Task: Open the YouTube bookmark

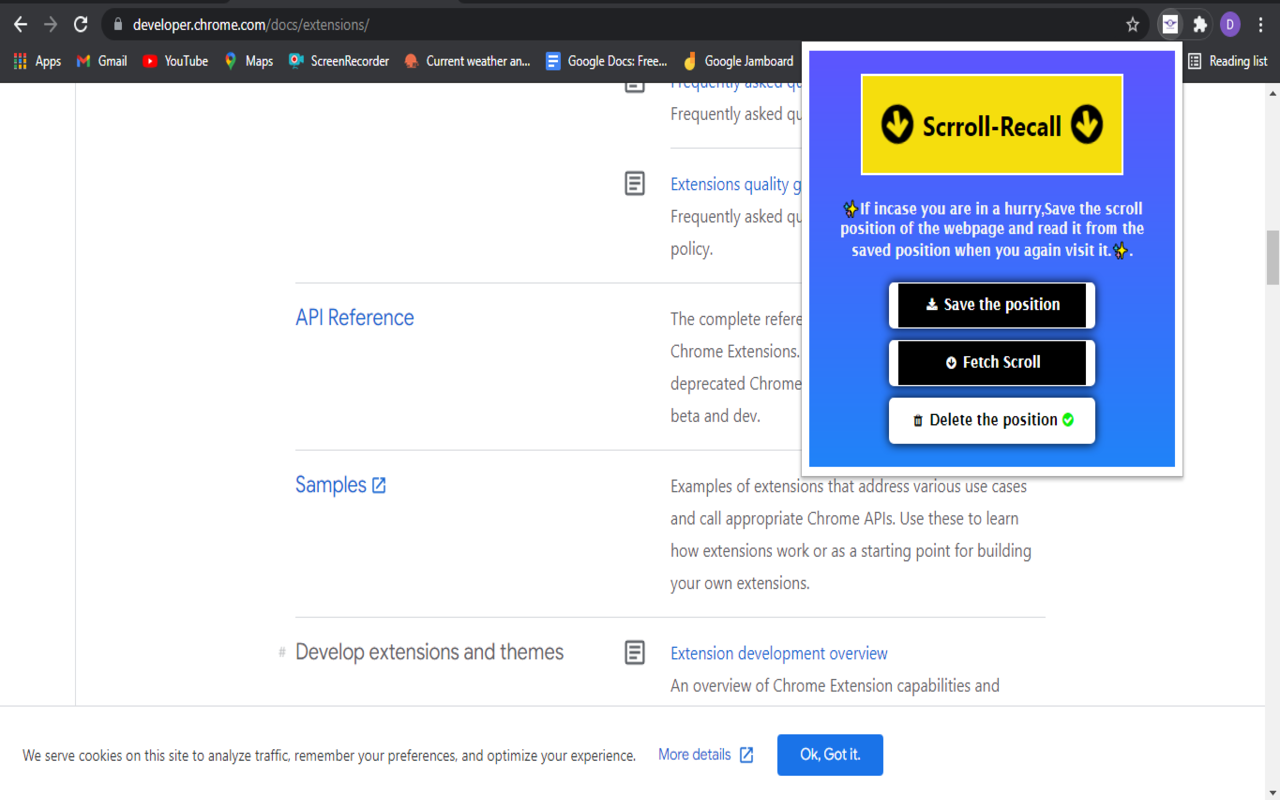Action: (175, 61)
